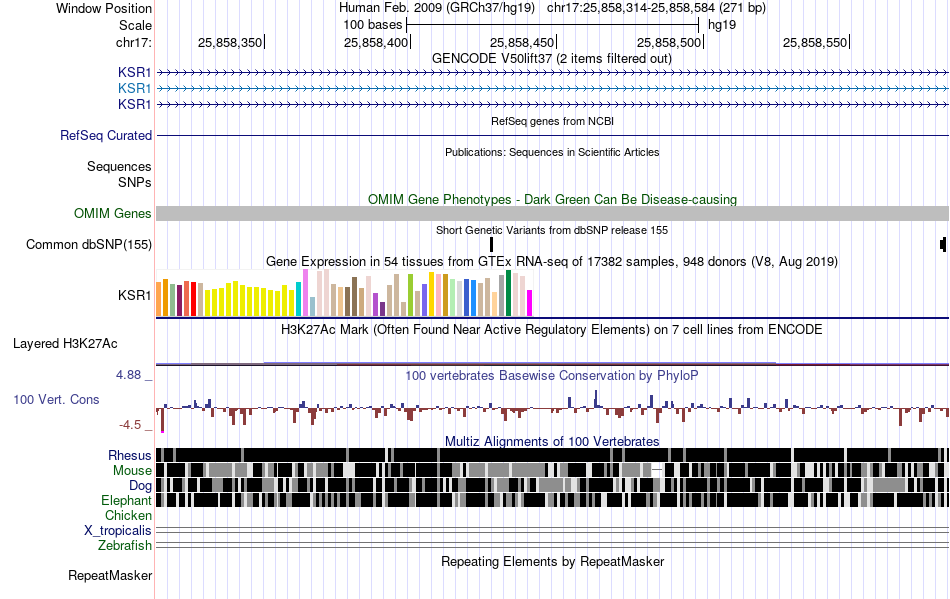Click the Window Position track label
This screenshot has height=599, width=950.
point(104,8)
